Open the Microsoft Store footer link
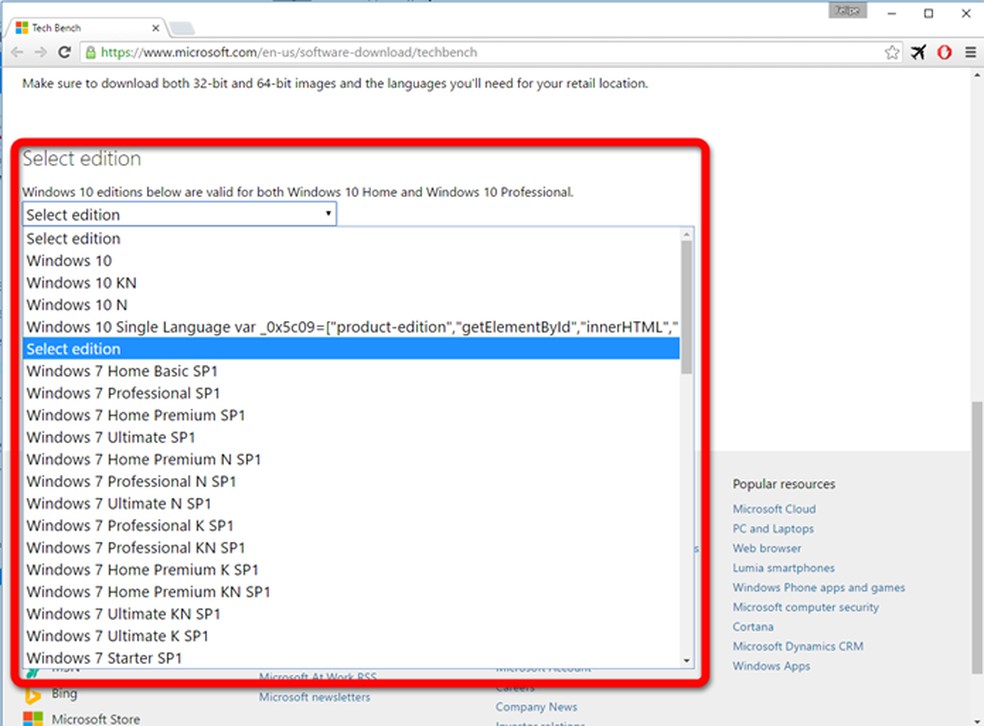 pos(96,719)
